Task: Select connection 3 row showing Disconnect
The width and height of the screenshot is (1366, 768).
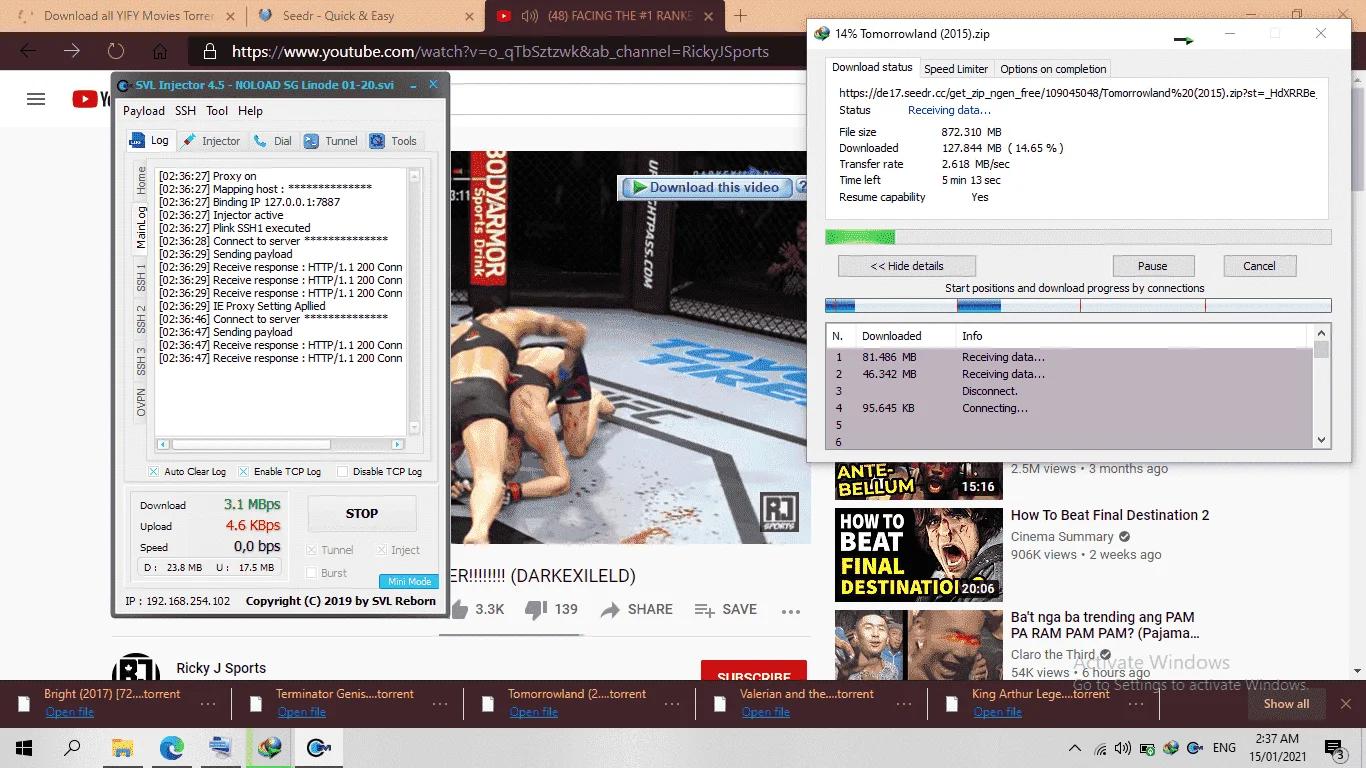Action: pyautogui.click(x=1069, y=391)
